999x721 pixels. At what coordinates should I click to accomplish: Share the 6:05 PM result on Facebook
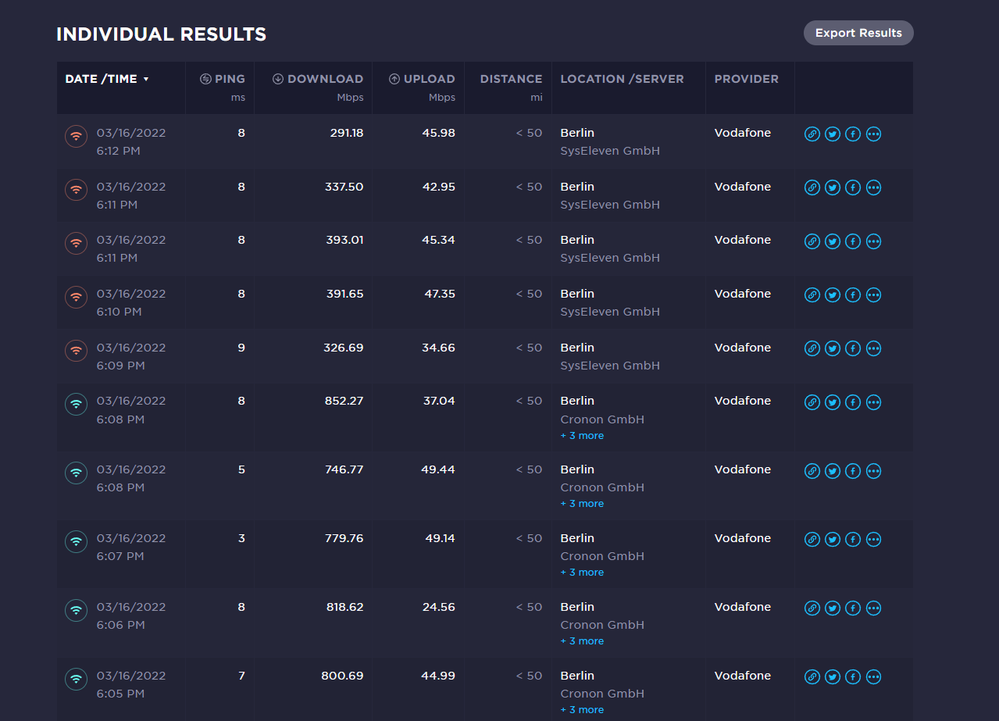pyautogui.click(x=852, y=676)
